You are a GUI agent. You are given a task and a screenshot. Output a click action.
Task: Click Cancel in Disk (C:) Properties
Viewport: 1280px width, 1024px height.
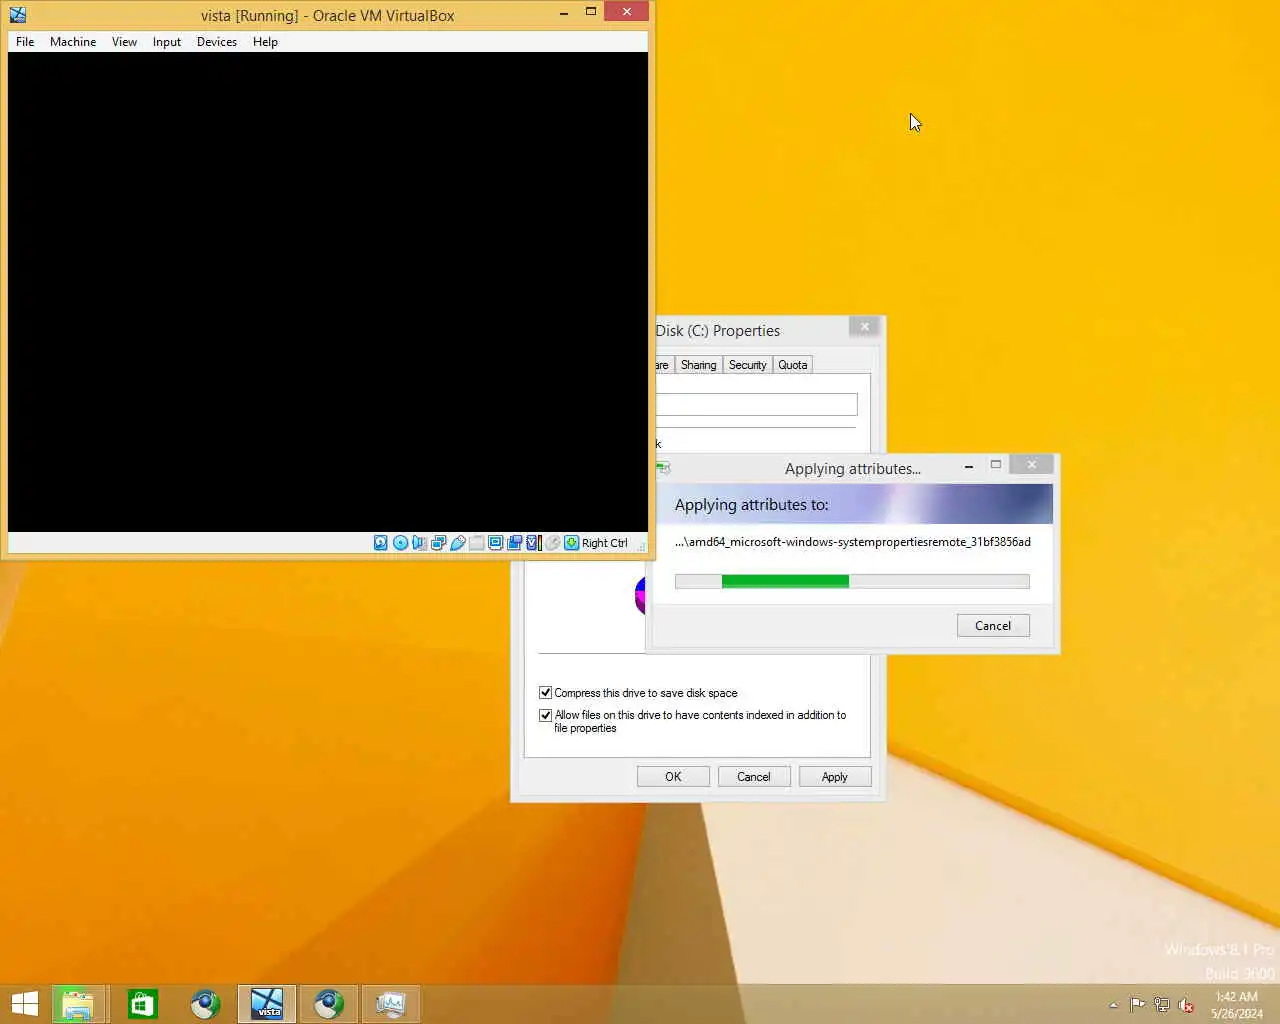pyautogui.click(x=754, y=777)
